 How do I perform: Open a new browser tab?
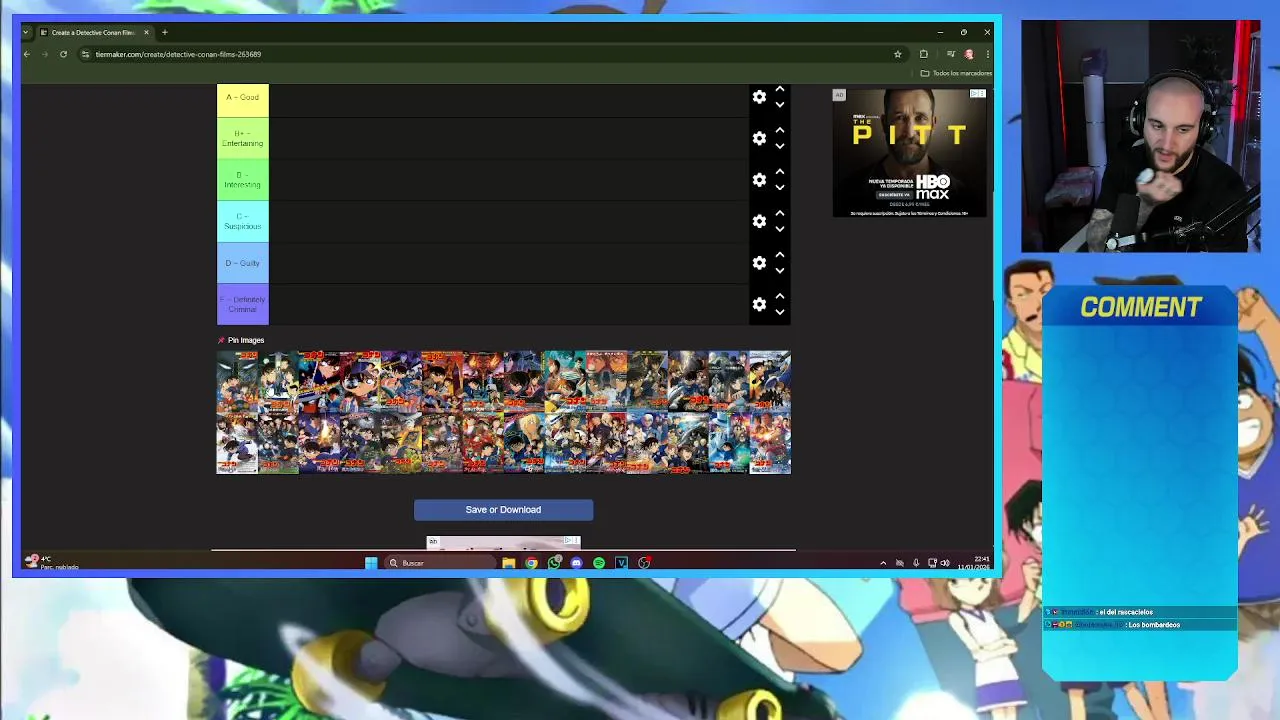165,32
